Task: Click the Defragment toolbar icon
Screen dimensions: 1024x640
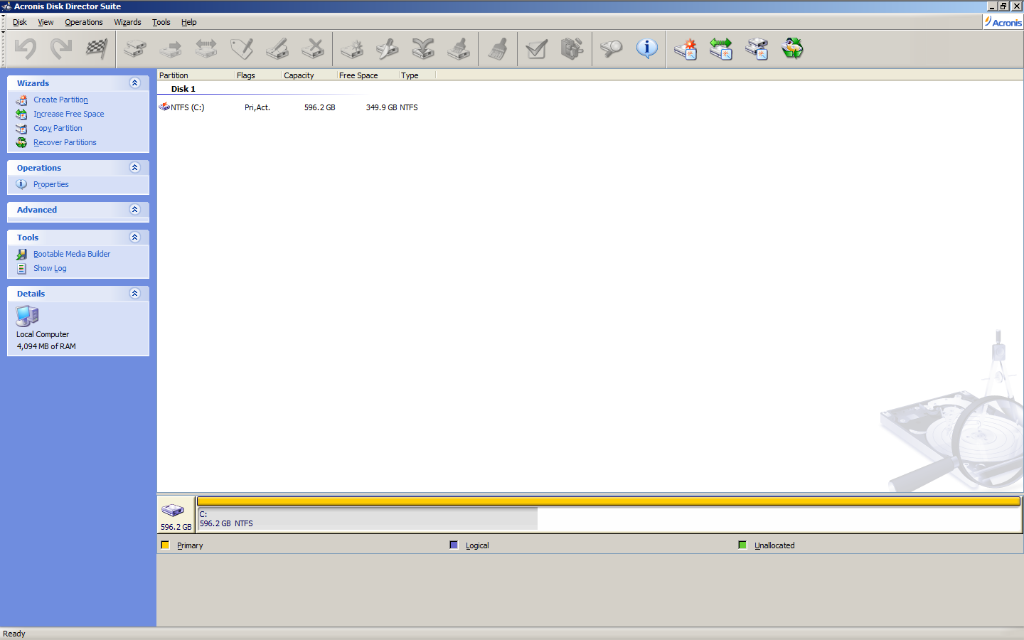Action: coord(572,49)
